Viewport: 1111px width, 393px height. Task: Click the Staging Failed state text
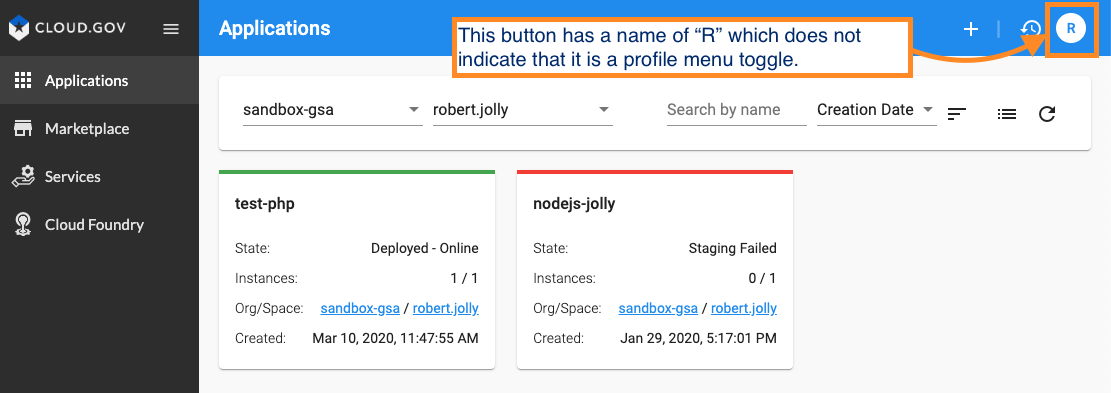733,249
